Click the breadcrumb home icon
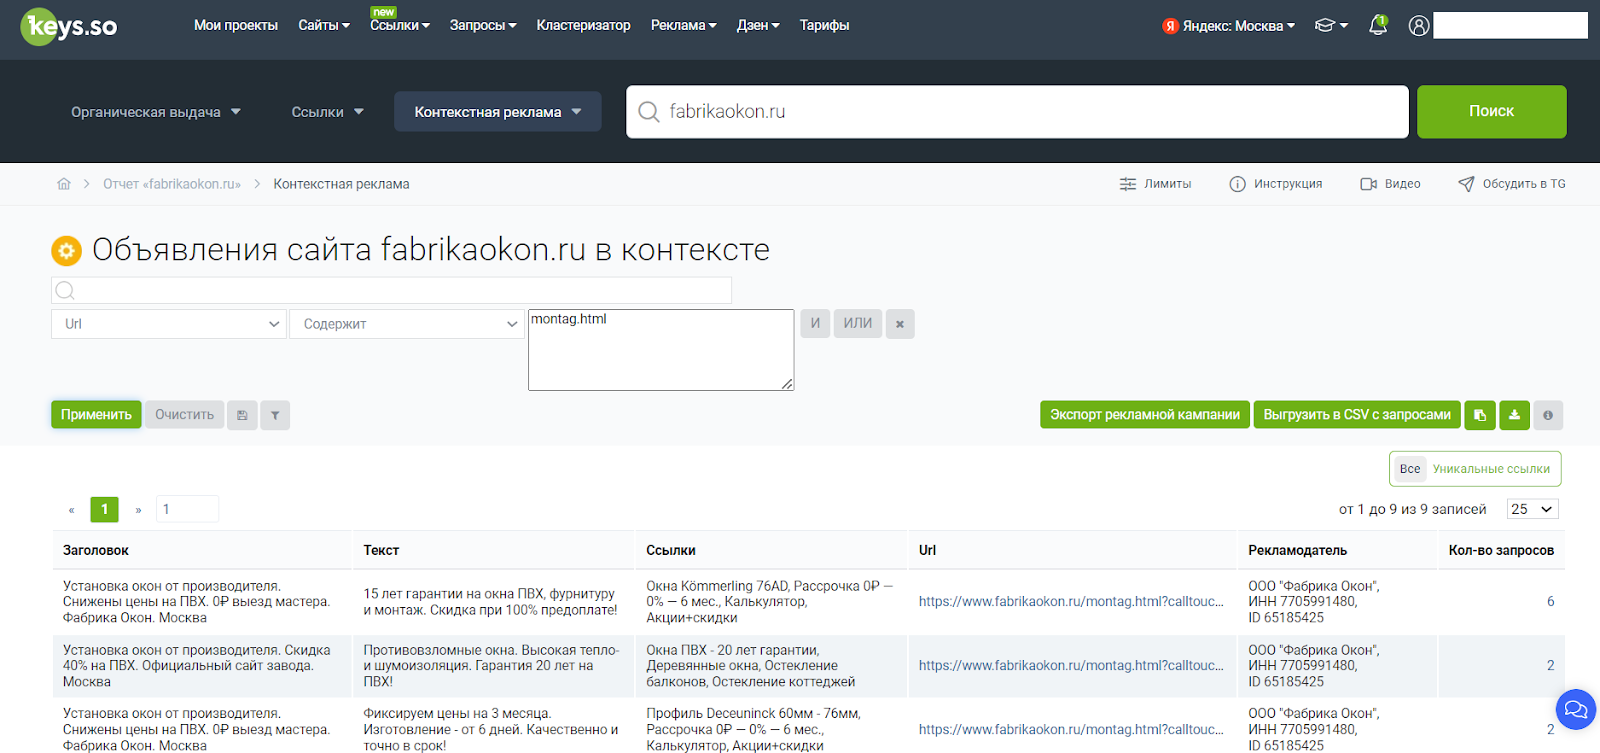The image size is (1600, 753). pyautogui.click(x=64, y=184)
